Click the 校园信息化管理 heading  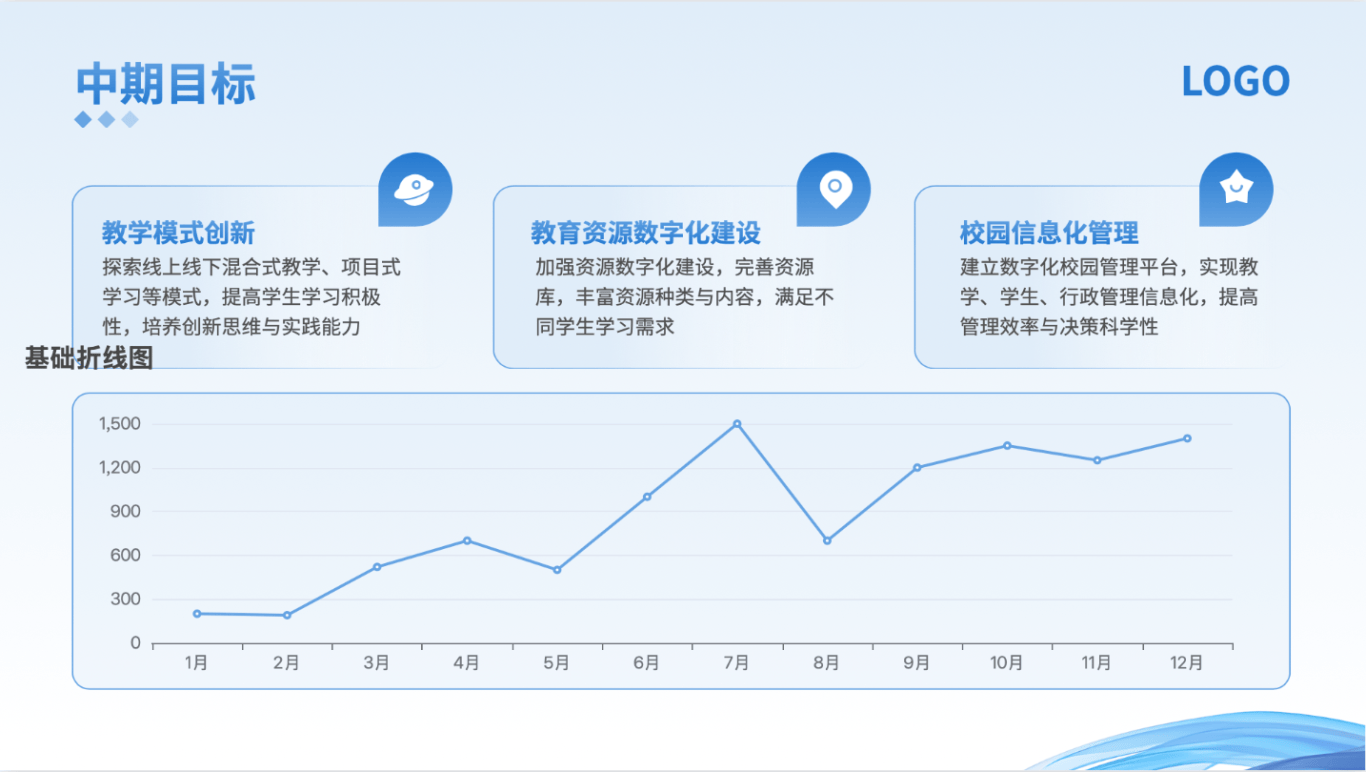(1049, 234)
